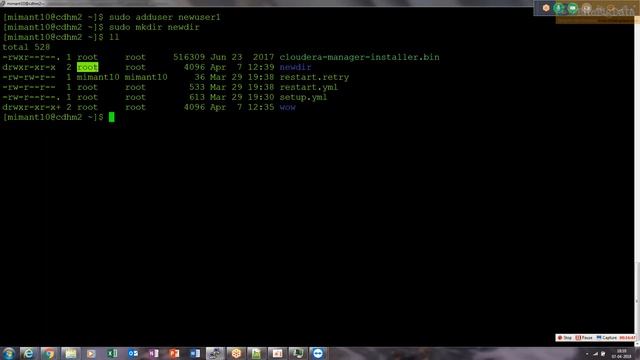Toggle the green camera icon in overlay
640x360 pixels.
572,8
